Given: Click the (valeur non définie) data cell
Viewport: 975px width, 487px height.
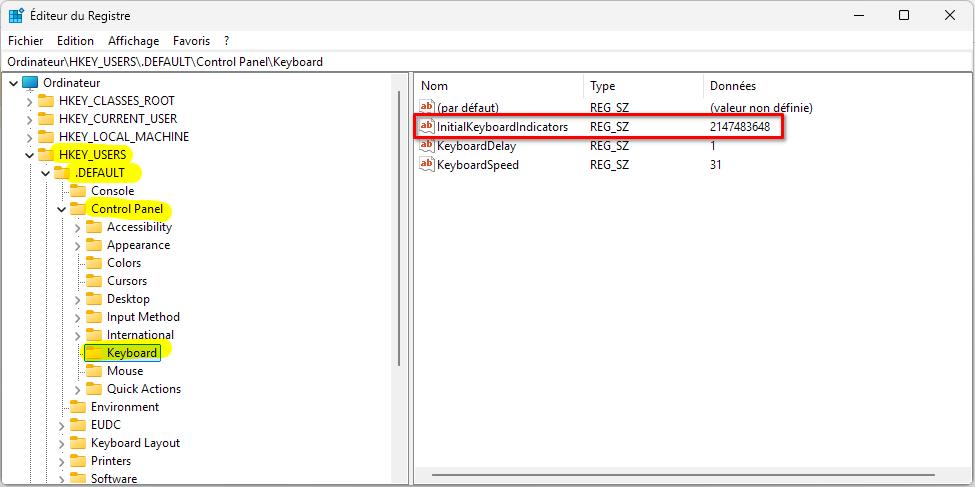Looking at the screenshot, I should point(761,108).
